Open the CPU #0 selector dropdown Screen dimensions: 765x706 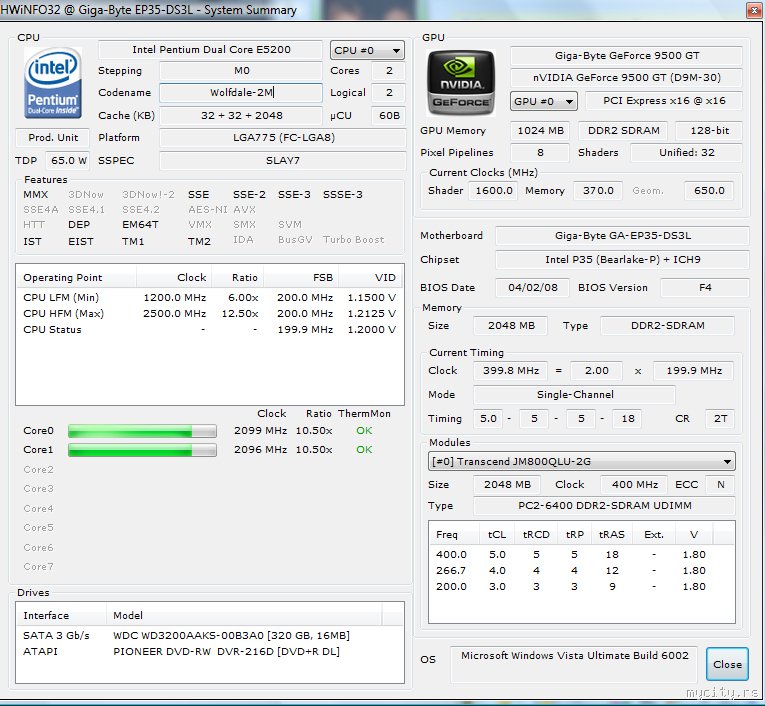(x=367, y=50)
